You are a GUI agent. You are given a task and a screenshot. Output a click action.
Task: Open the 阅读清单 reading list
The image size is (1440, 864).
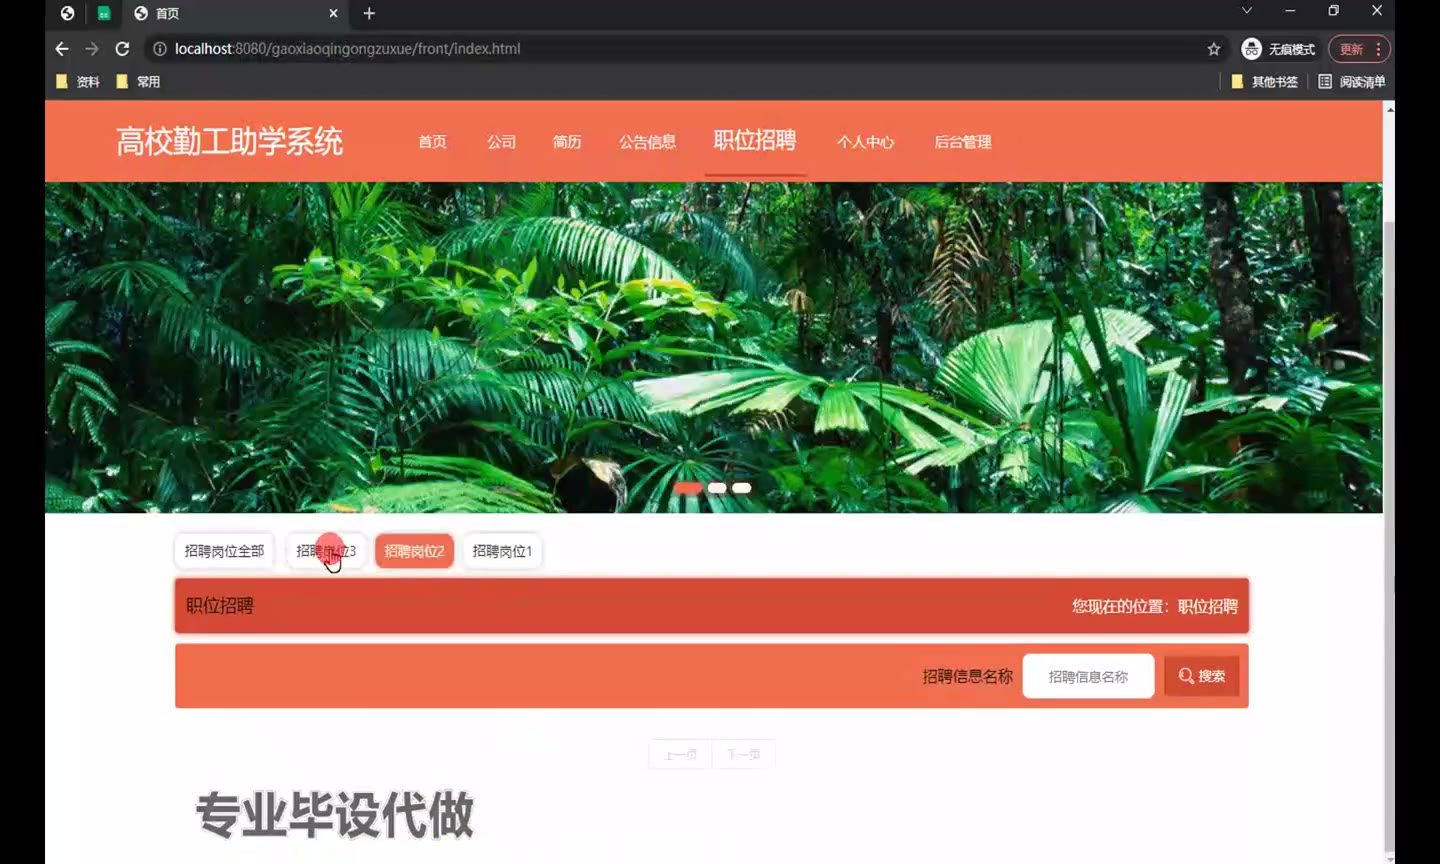pos(1352,82)
